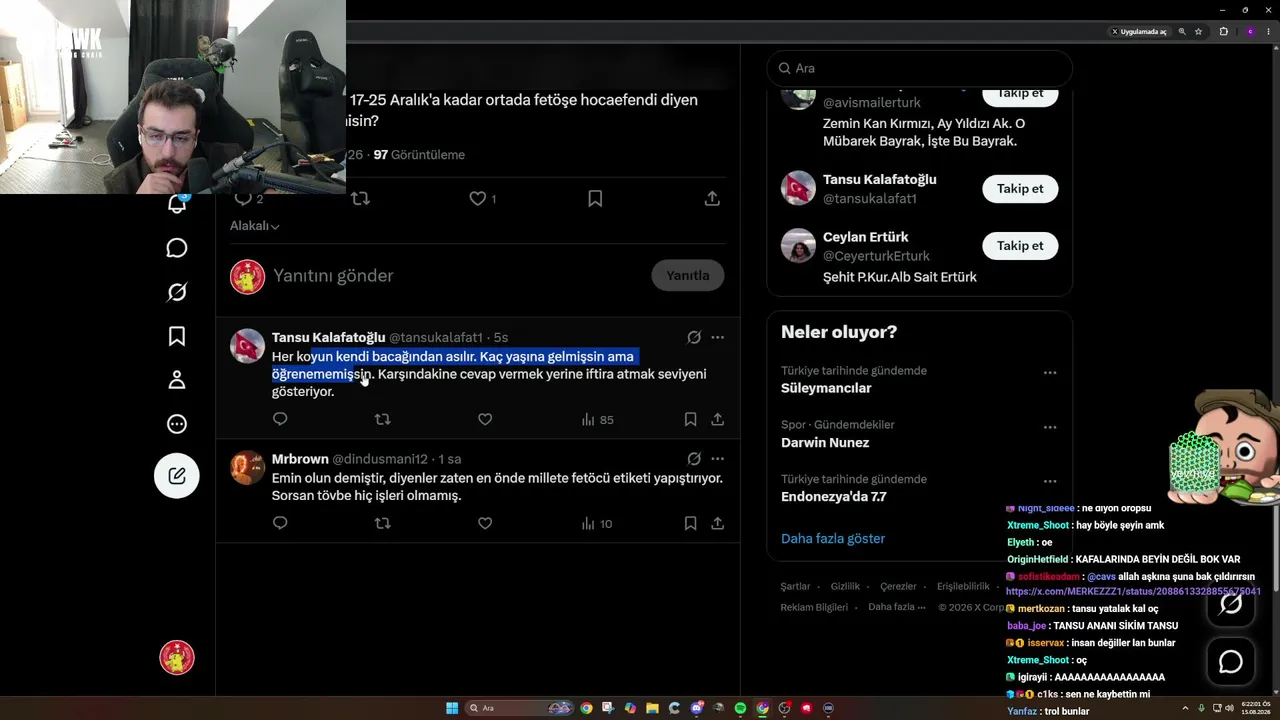Image resolution: width=1280 pixels, height=720 pixels.
Task: Open the Süleymancılar trending topic
Action: (826, 388)
